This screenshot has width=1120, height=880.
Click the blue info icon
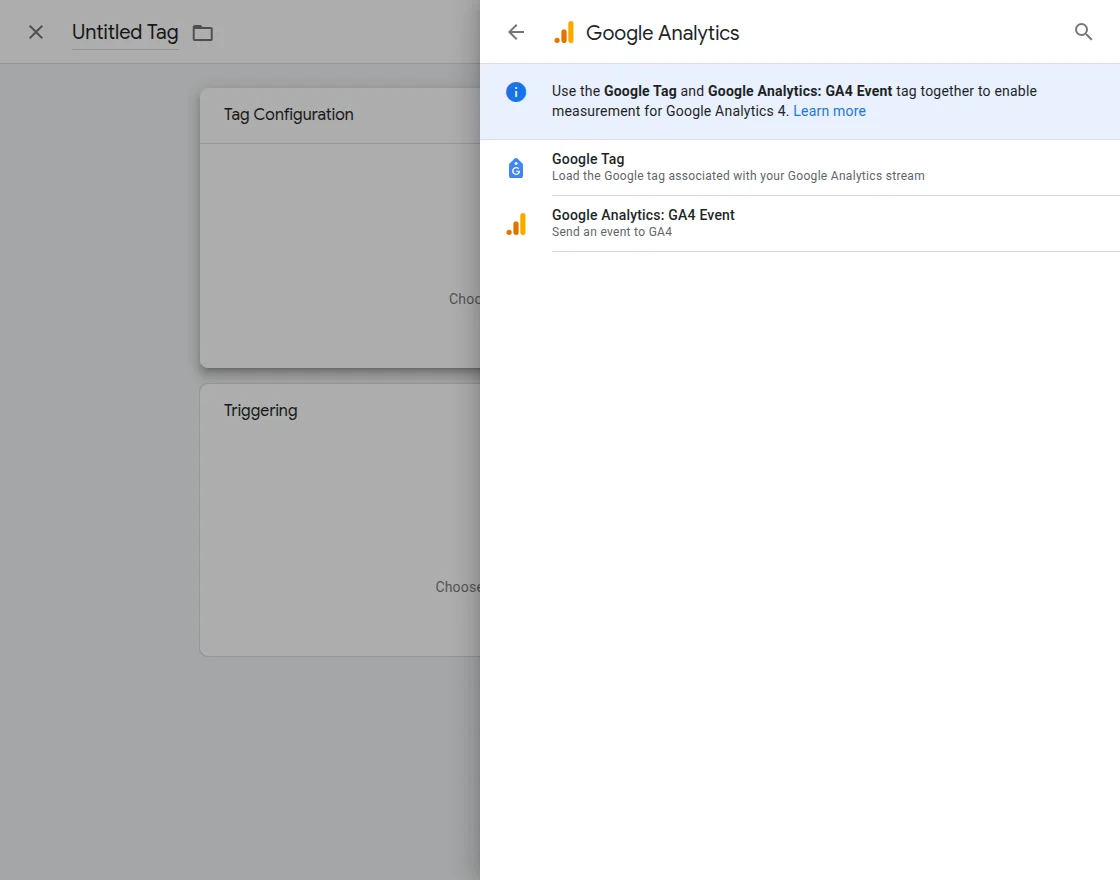(x=516, y=91)
